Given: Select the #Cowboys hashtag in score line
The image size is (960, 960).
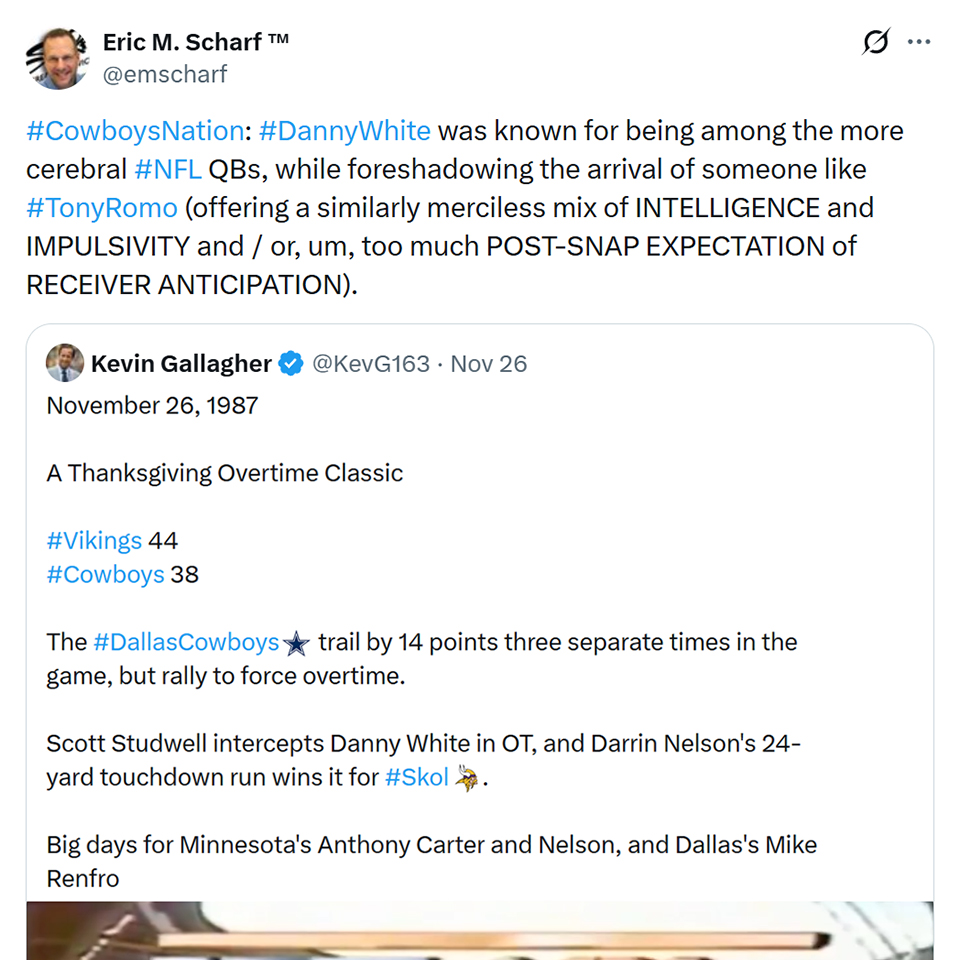Looking at the screenshot, I should (x=105, y=574).
